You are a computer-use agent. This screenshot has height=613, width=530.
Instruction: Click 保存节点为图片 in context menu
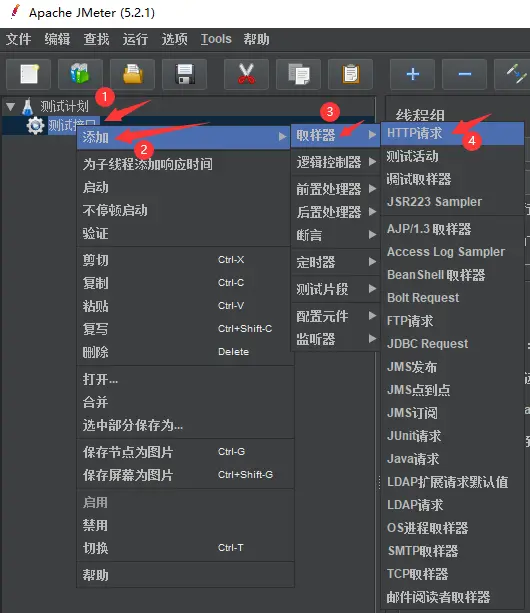(x=185, y=452)
